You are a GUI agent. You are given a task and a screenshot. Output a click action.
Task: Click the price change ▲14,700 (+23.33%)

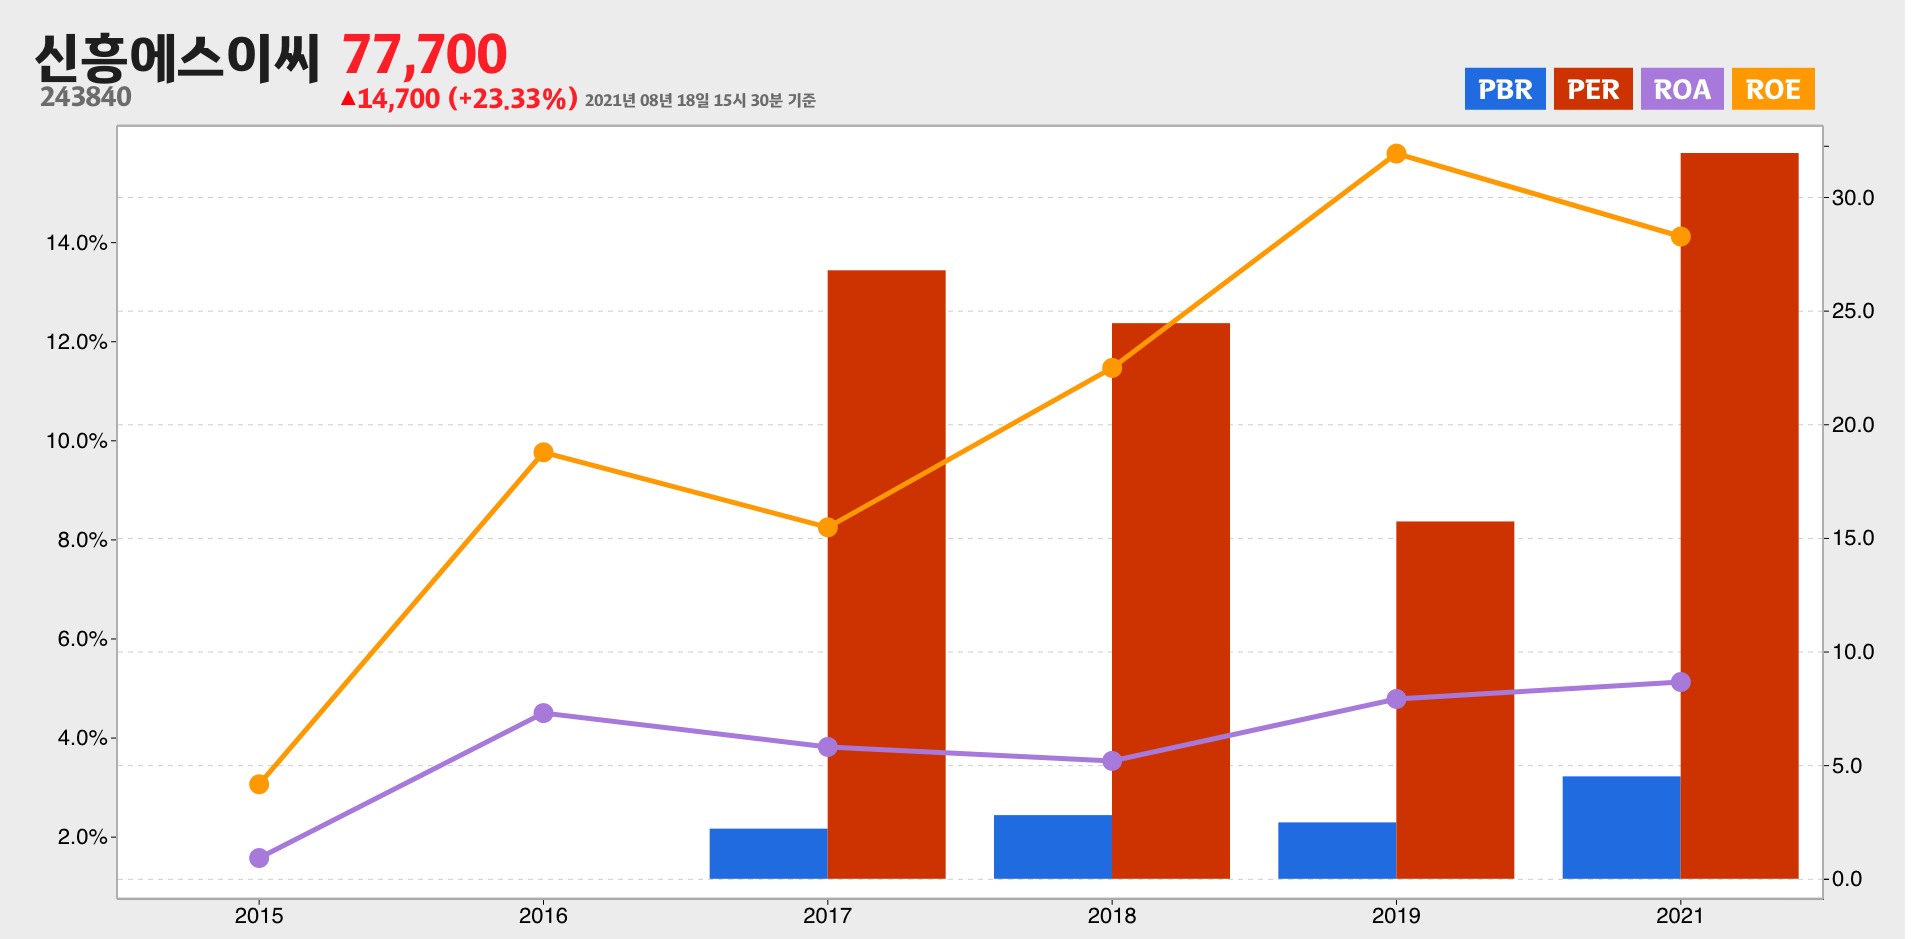click(459, 99)
